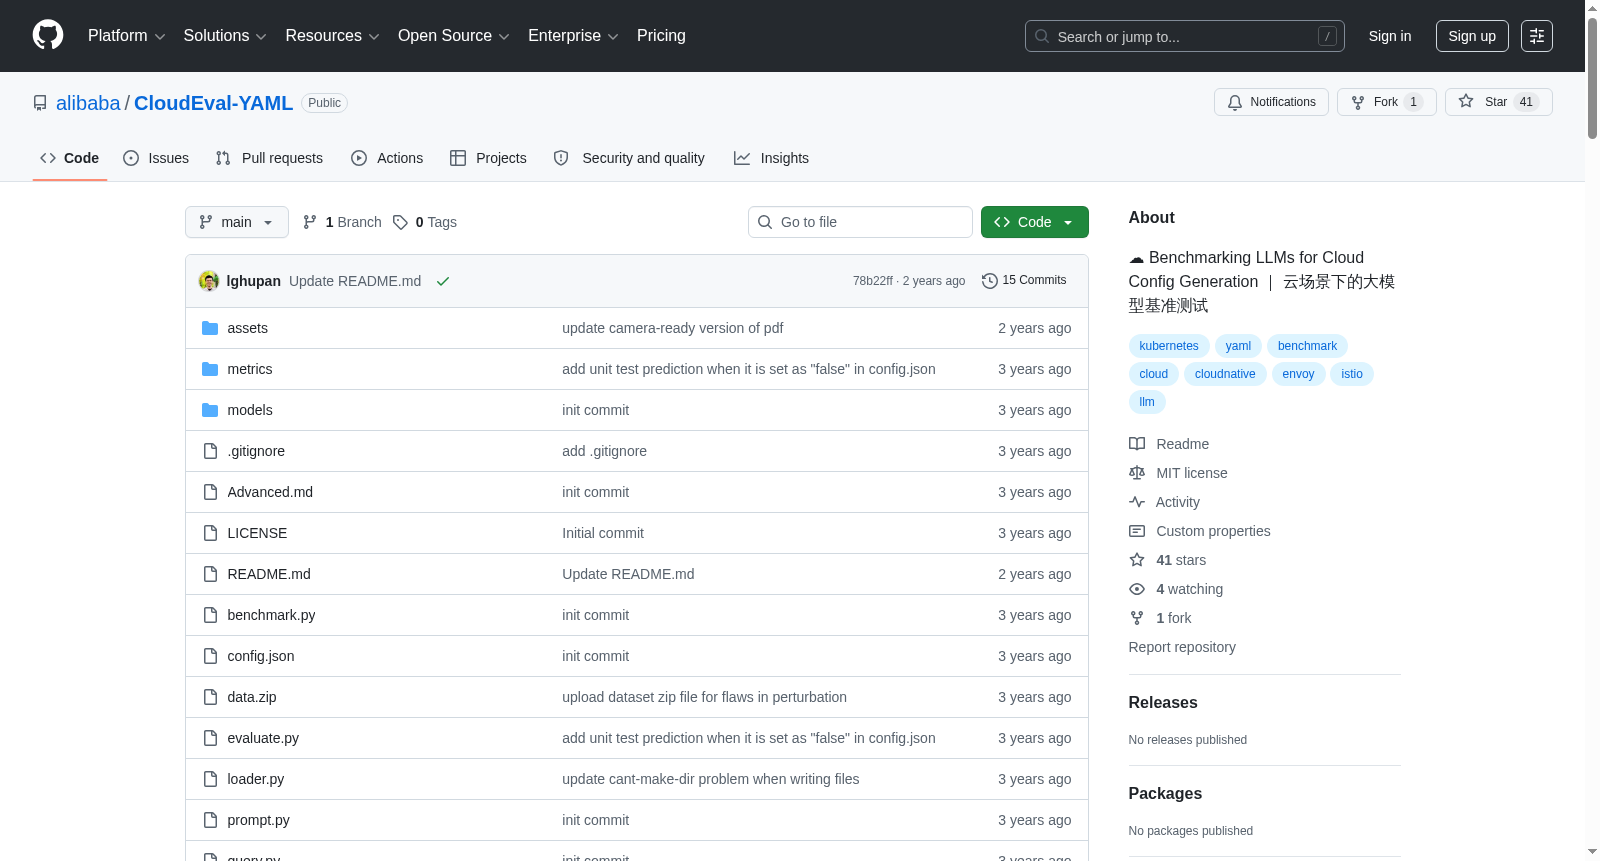Click the Notifications bell button

click(1271, 102)
